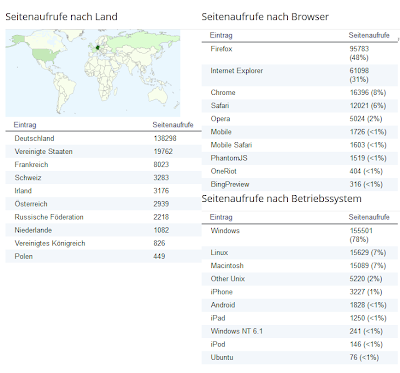Select the 'Android' operating system row

coord(300,305)
